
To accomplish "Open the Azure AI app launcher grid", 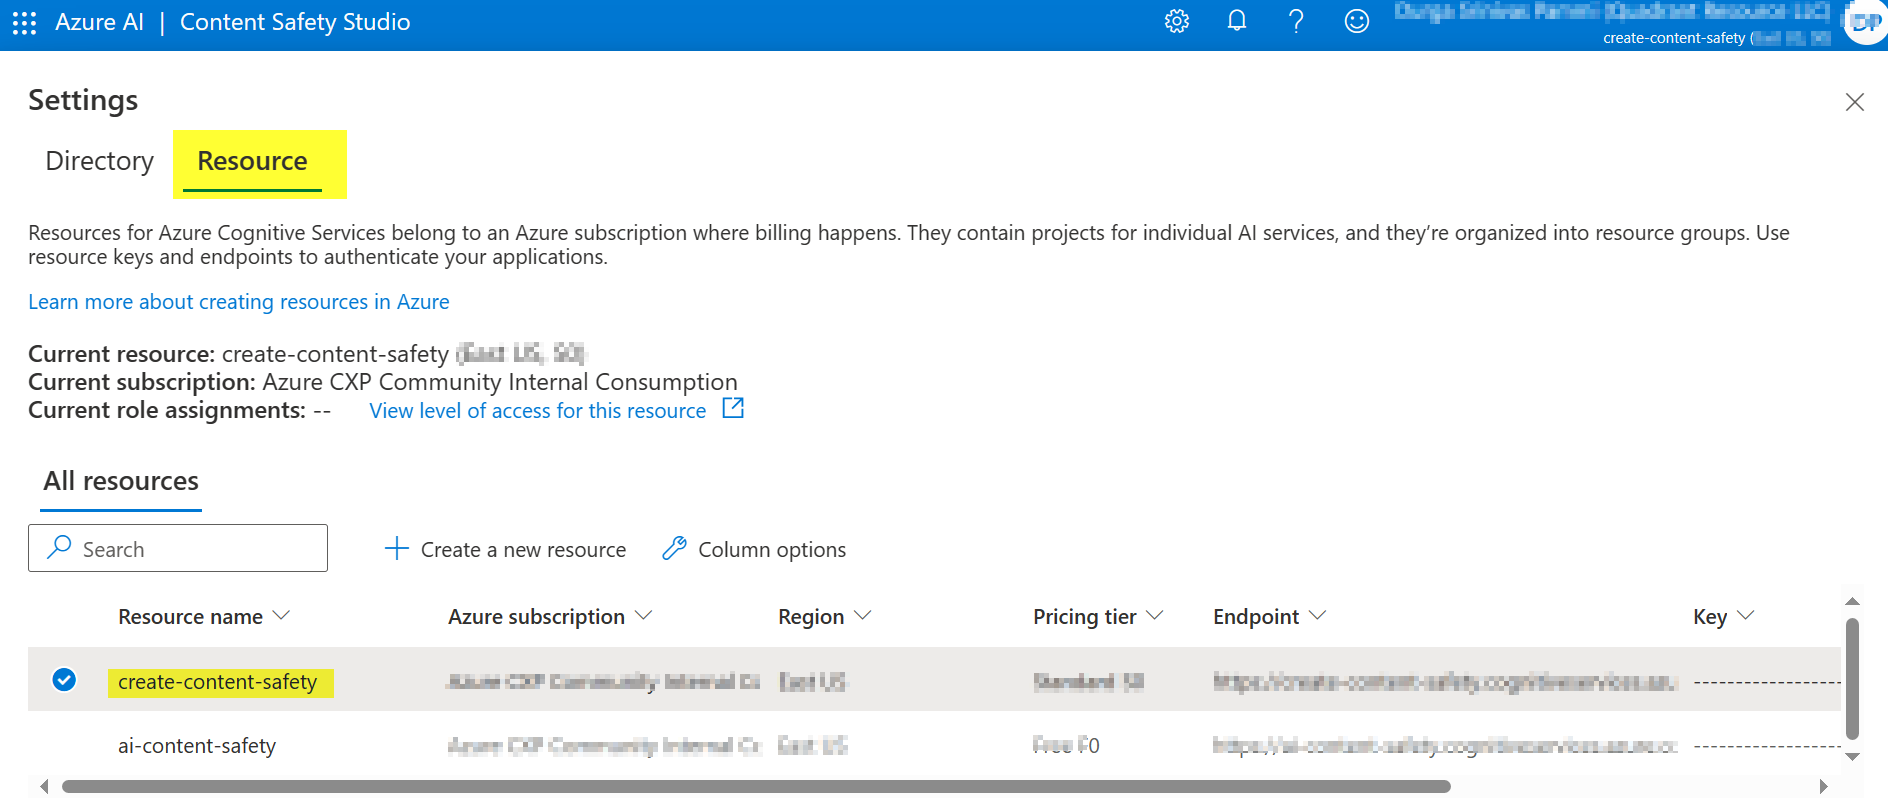I will (x=24, y=22).
